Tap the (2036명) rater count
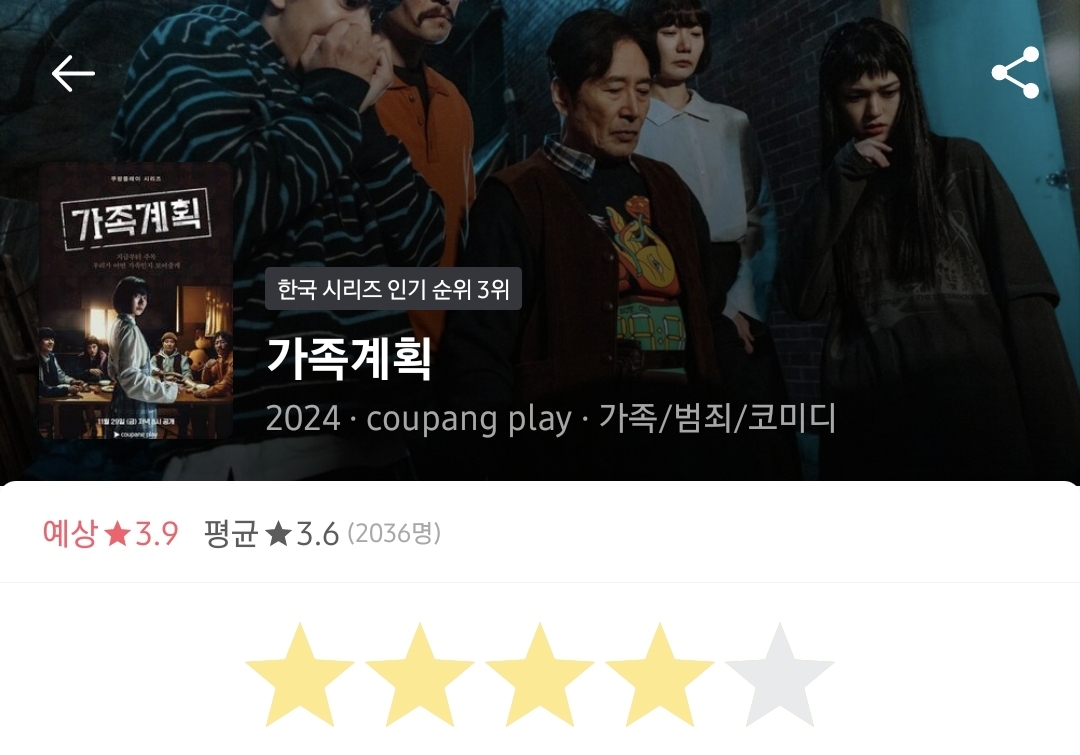The width and height of the screenshot is (1080, 755). pos(394,533)
